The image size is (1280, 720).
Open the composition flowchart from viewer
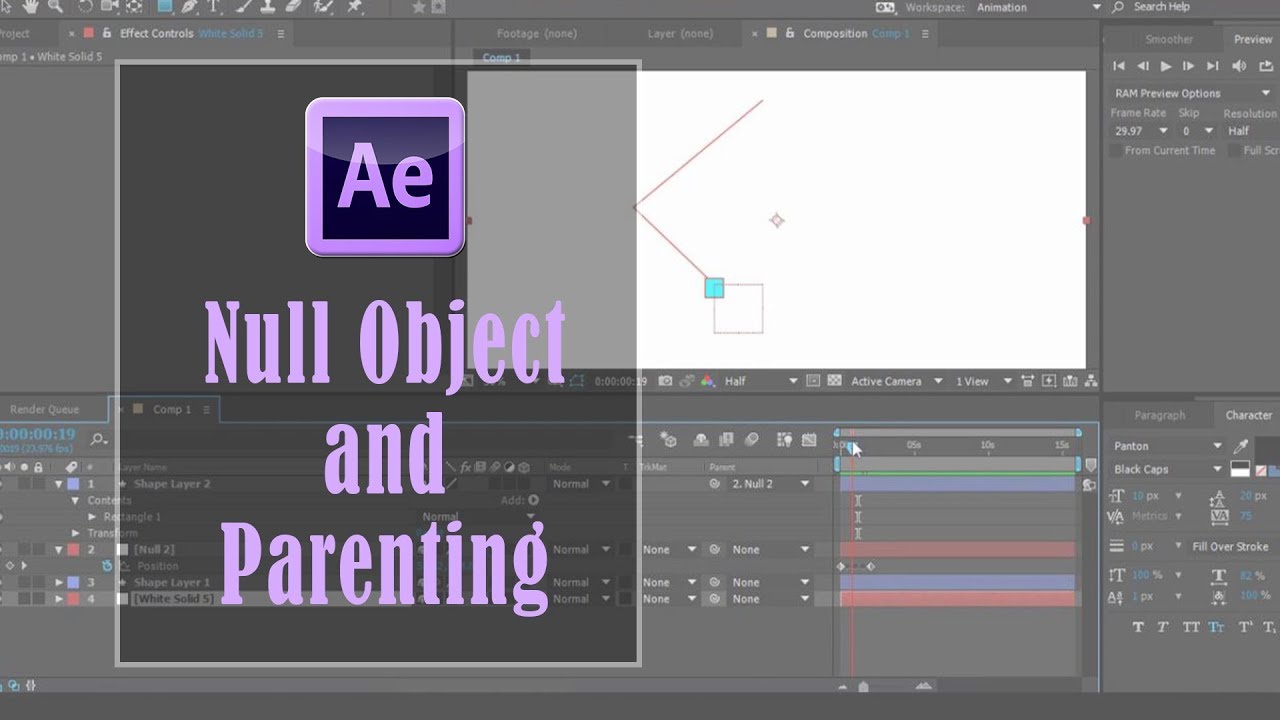pyautogui.click(x=1090, y=381)
